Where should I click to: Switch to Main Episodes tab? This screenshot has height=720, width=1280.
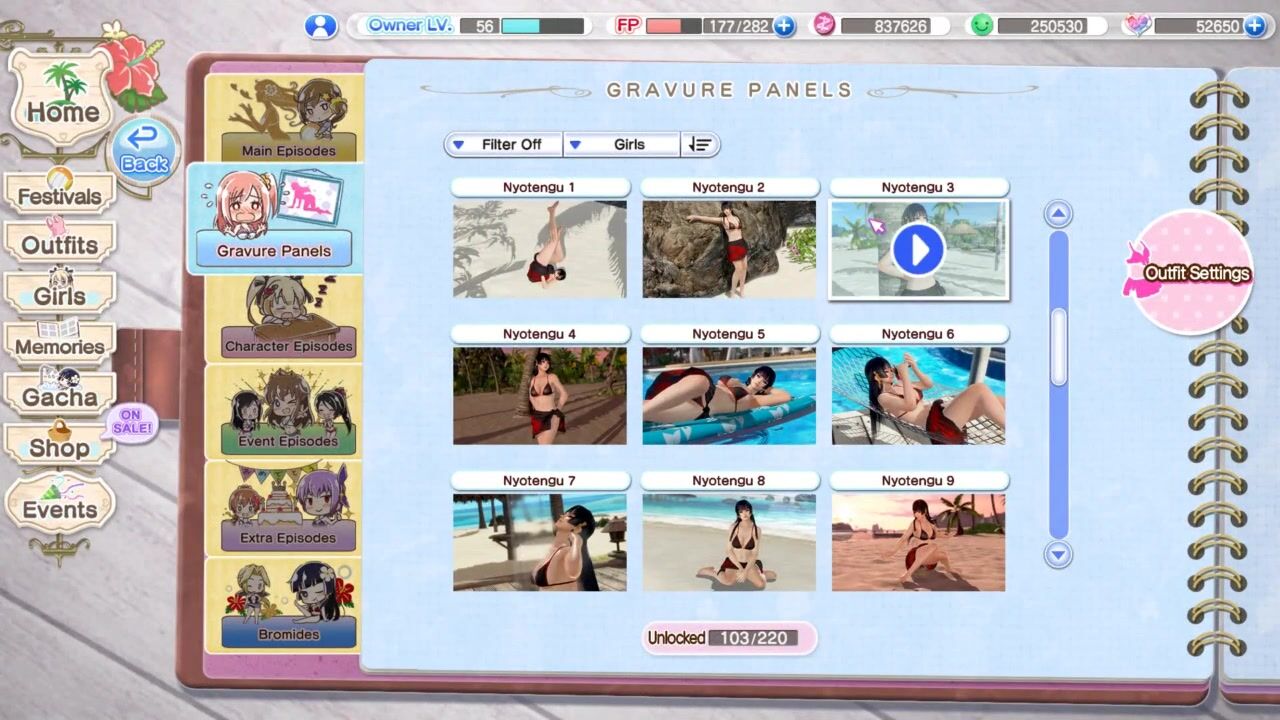[287, 118]
